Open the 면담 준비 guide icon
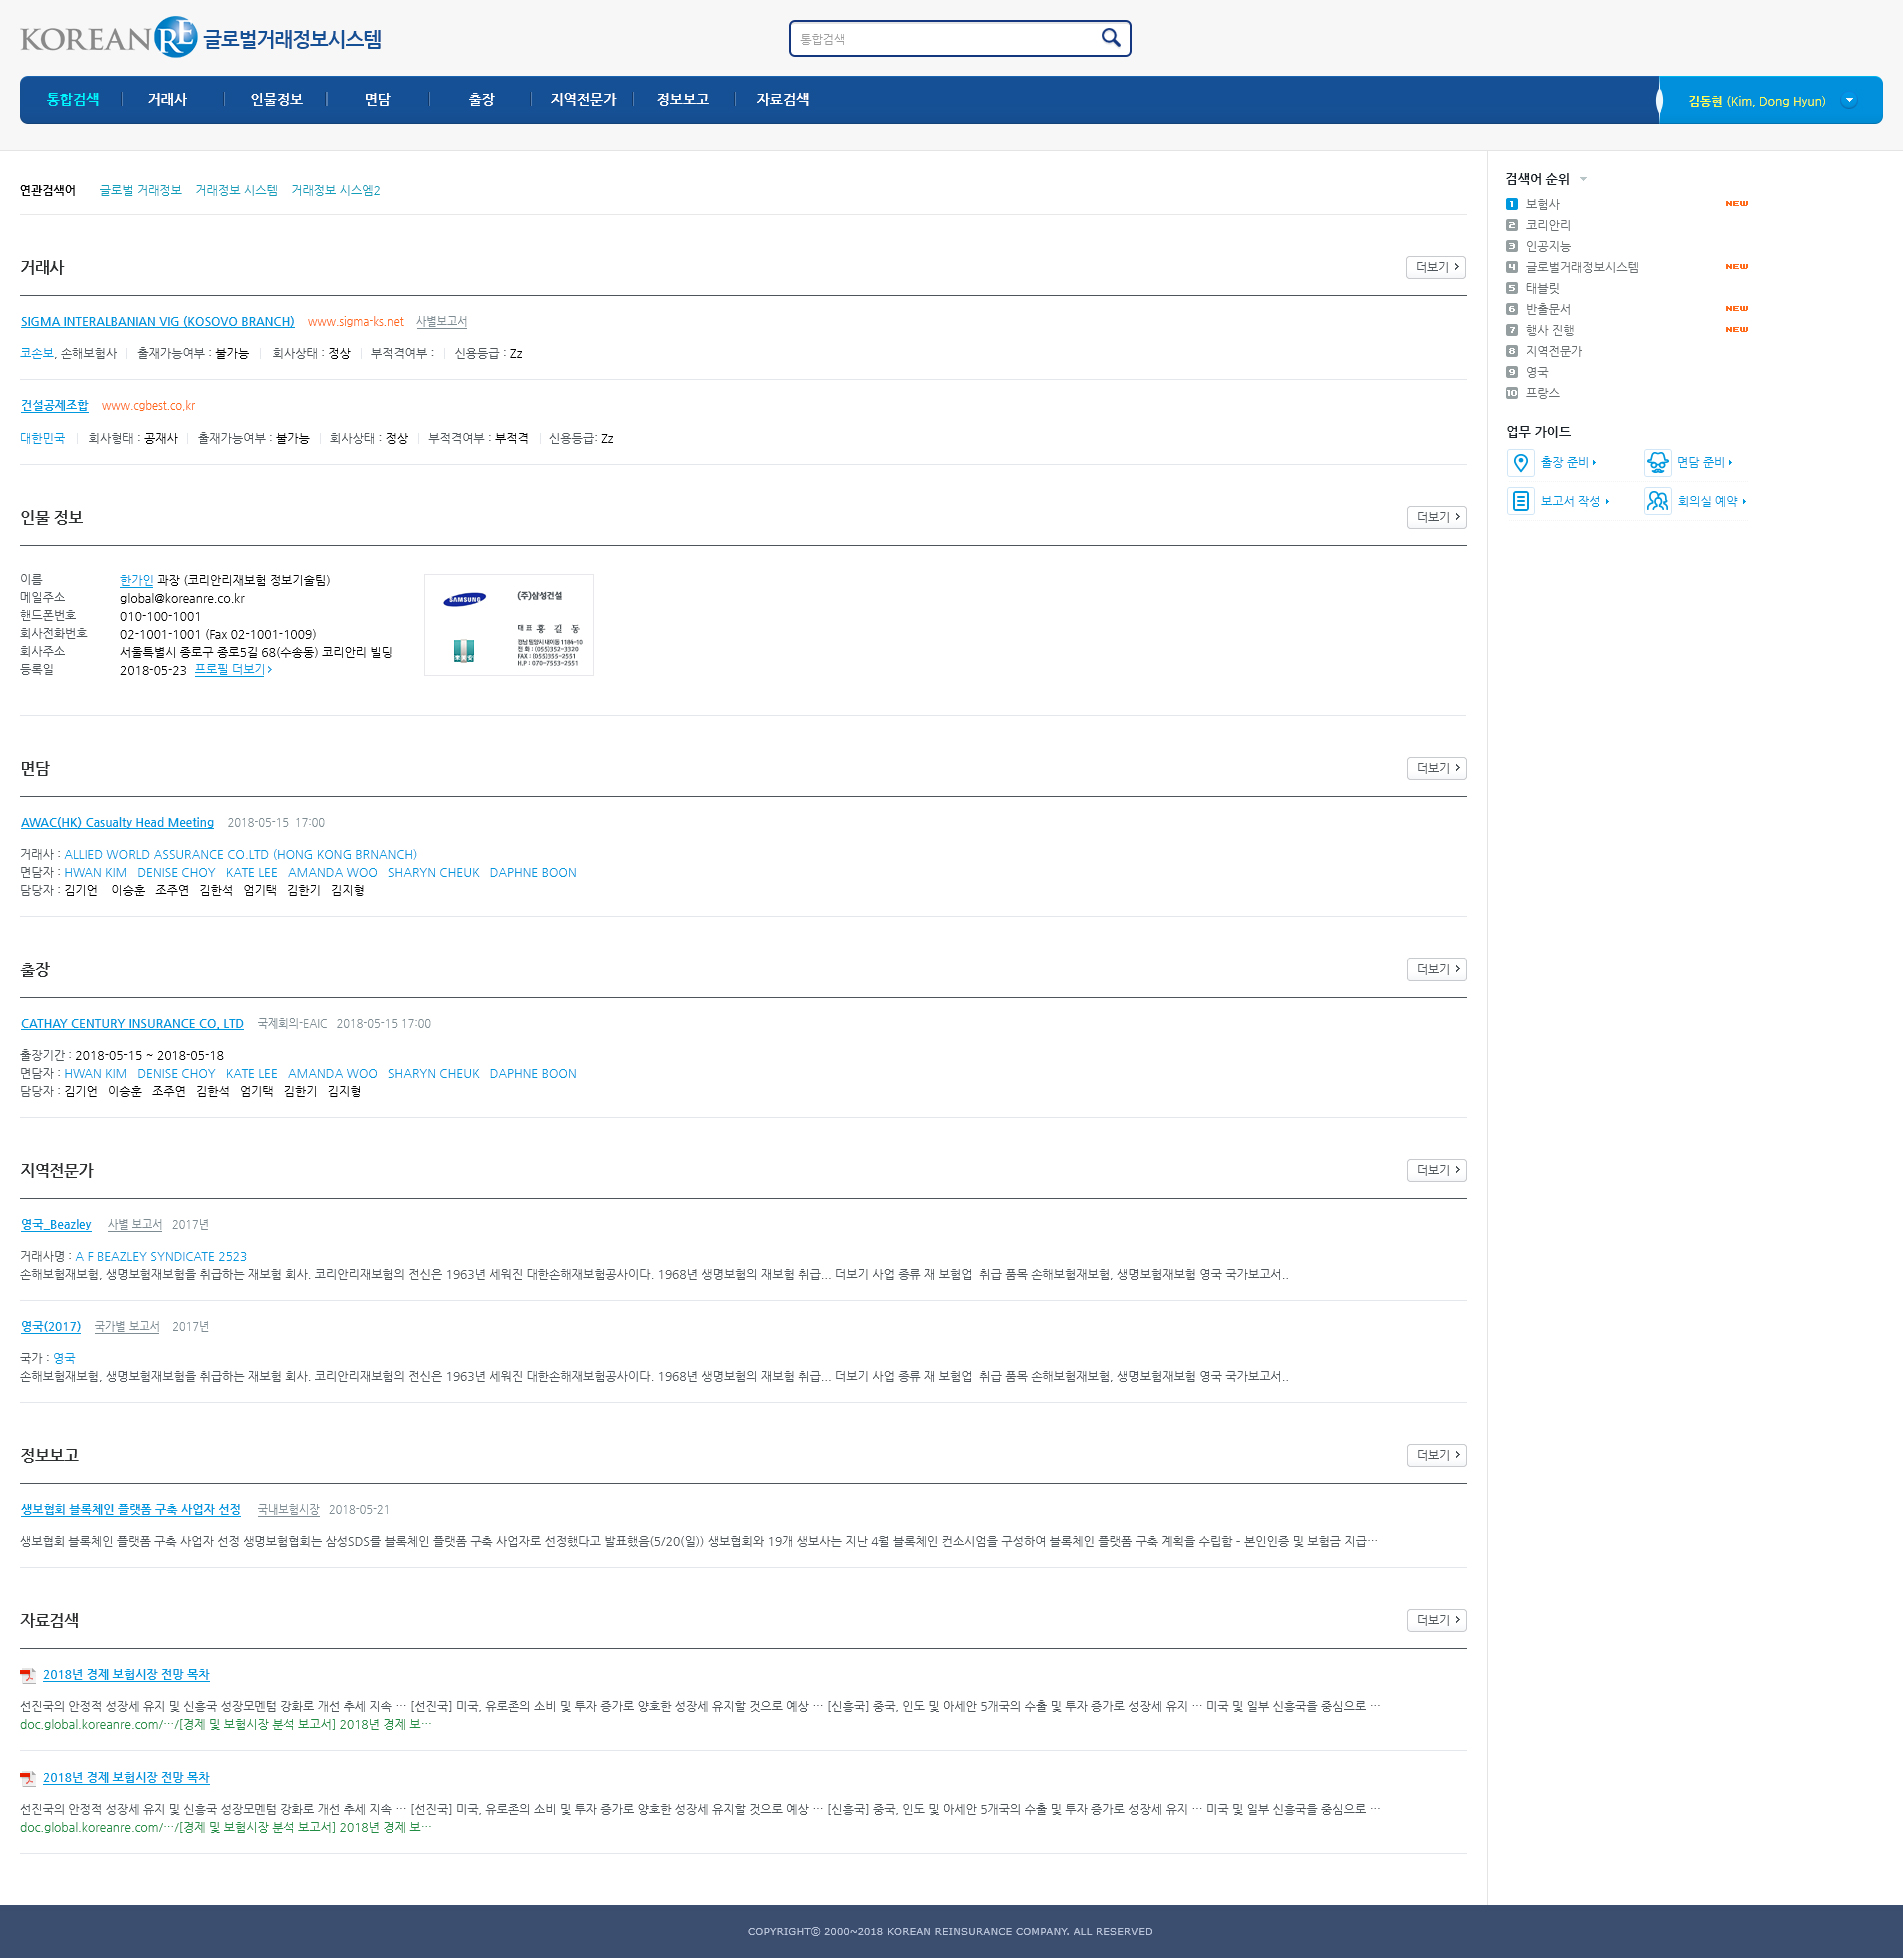Viewport: 1903px width, 1958px height. (1657, 463)
